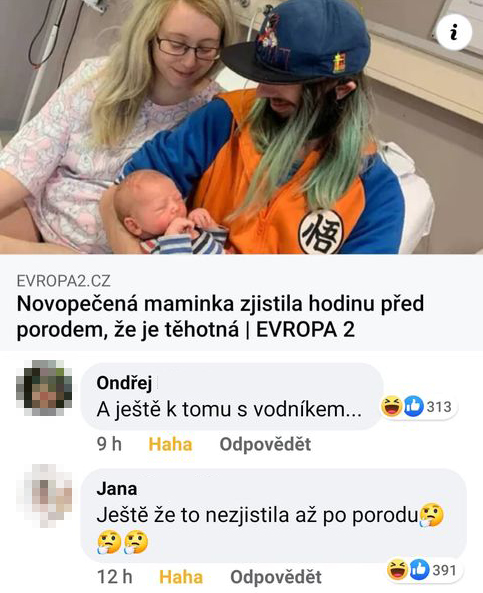This screenshot has height=593, width=483.
Task: Toggle the Haha reaction on Jana's comment
Action: coord(181,577)
